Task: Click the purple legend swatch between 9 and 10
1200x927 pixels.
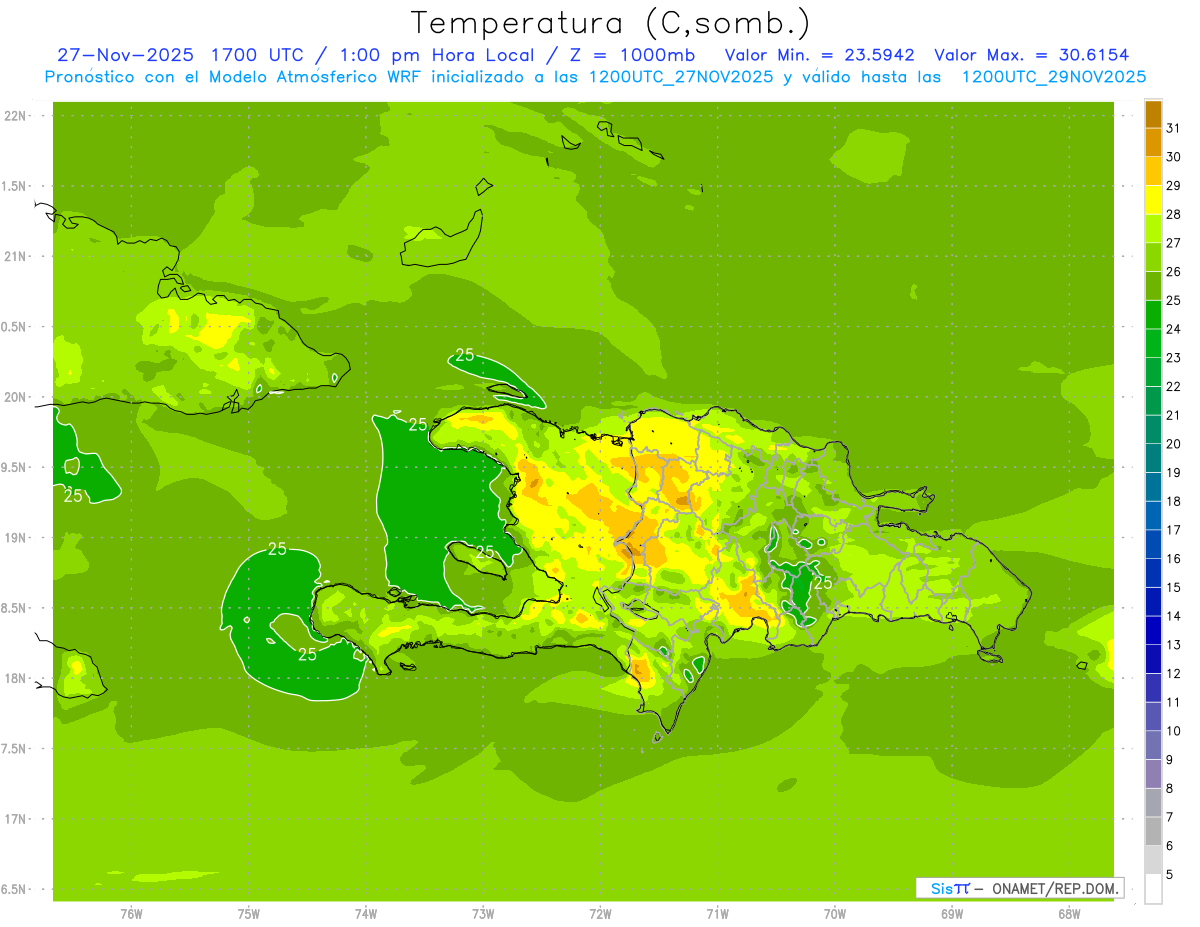Action: [1153, 745]
